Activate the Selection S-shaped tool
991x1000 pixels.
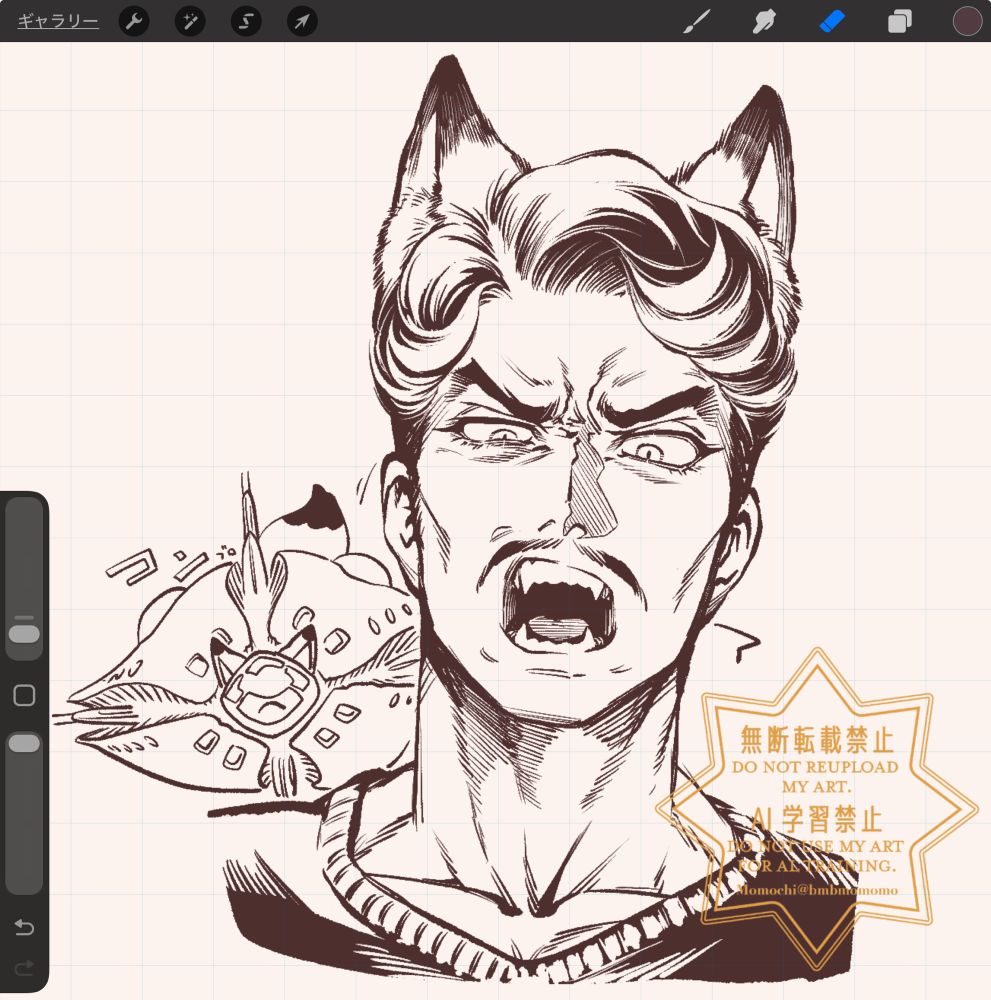point(246,22)
